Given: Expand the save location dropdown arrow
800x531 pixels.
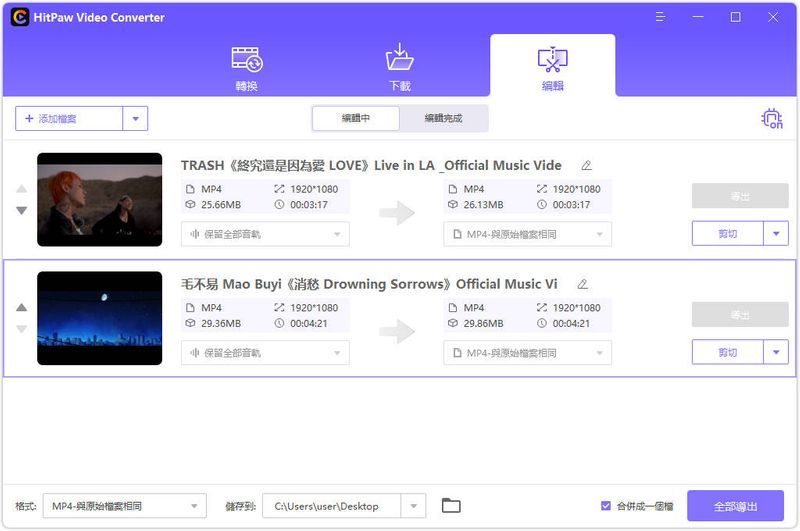Looking at the screenshot, I should click(x=414, y=506).
